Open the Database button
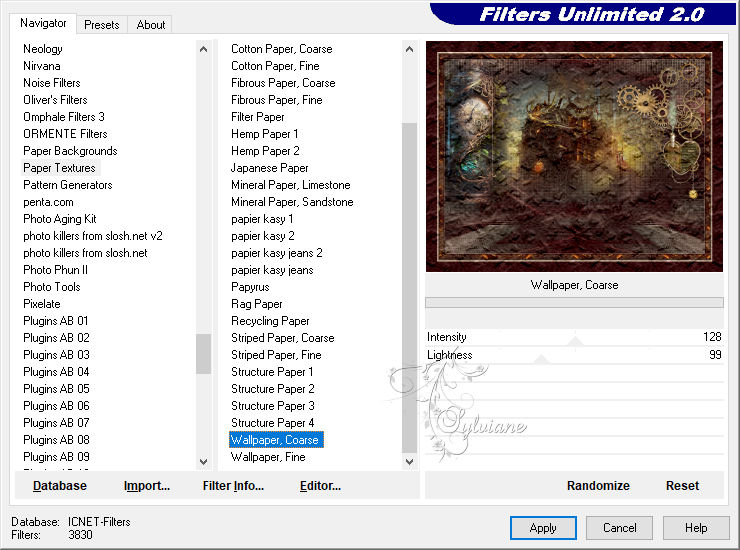The image size is (740, 550). coord(60,486)
